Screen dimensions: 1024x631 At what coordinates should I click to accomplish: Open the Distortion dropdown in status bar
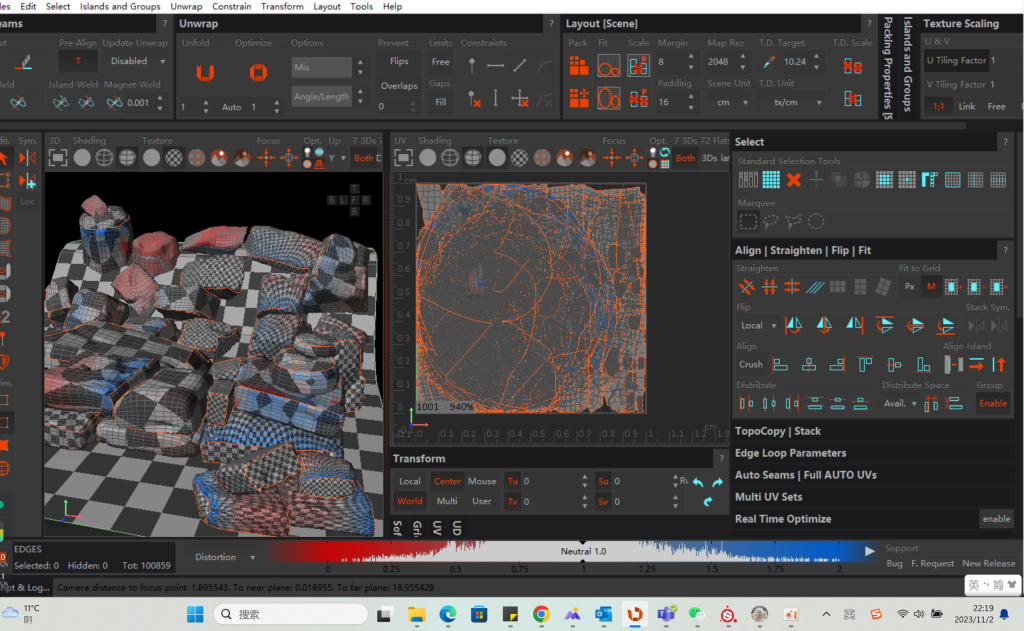pos(224,557)
